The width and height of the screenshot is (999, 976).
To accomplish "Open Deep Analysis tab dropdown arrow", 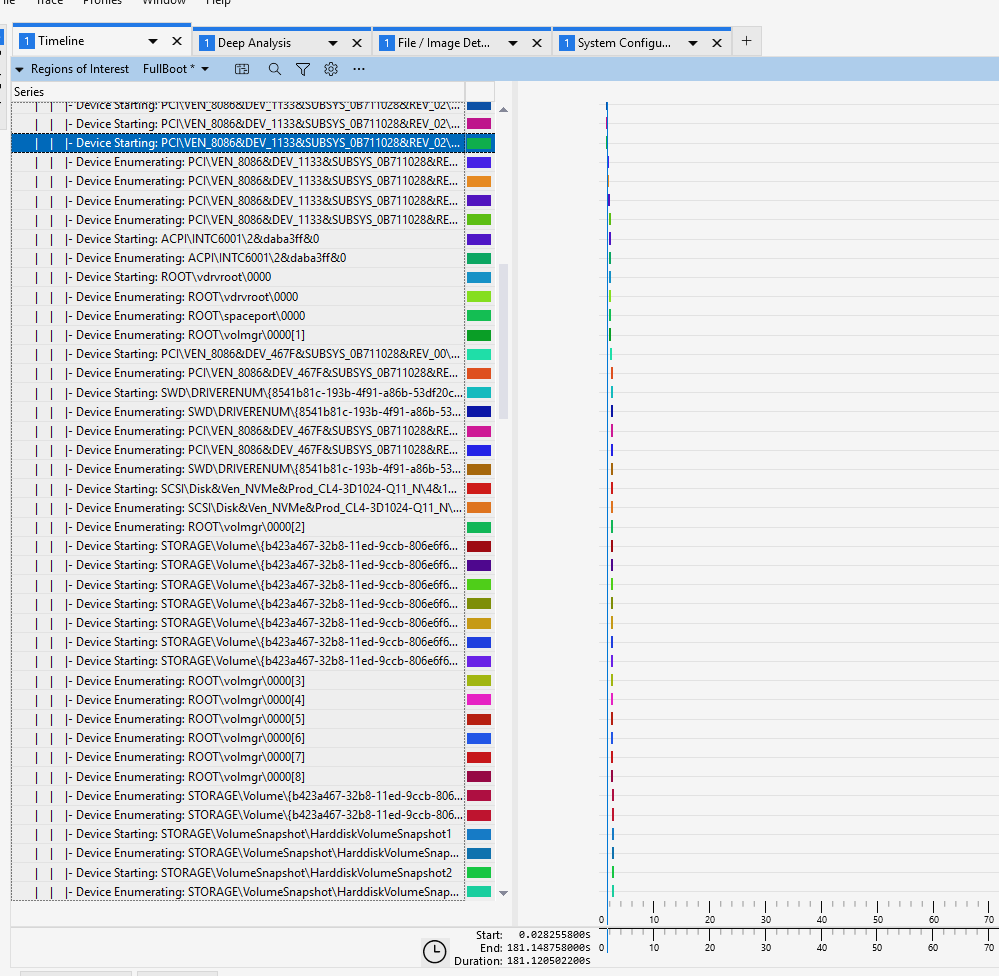I will [333, 43].
